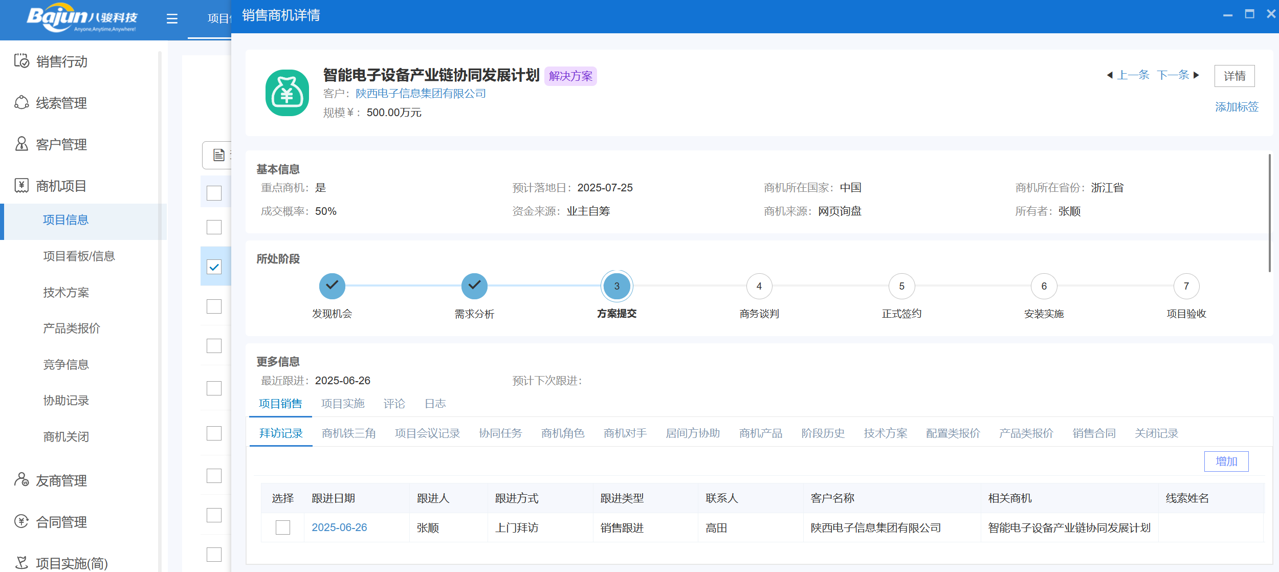
Task: Go to next record with 下一条
Action: tap(1177, 75)
